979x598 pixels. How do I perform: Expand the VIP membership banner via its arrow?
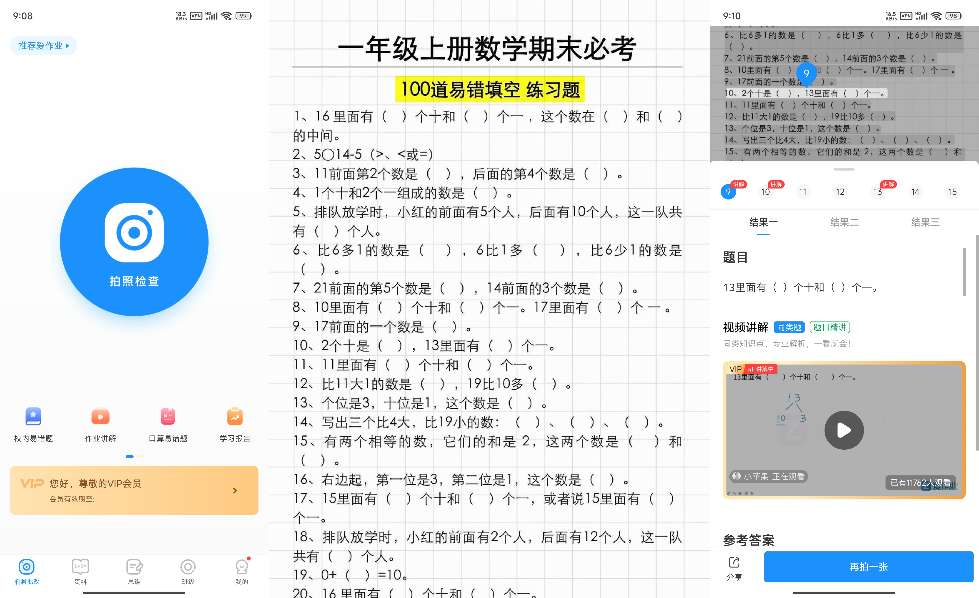pos(235,490)
